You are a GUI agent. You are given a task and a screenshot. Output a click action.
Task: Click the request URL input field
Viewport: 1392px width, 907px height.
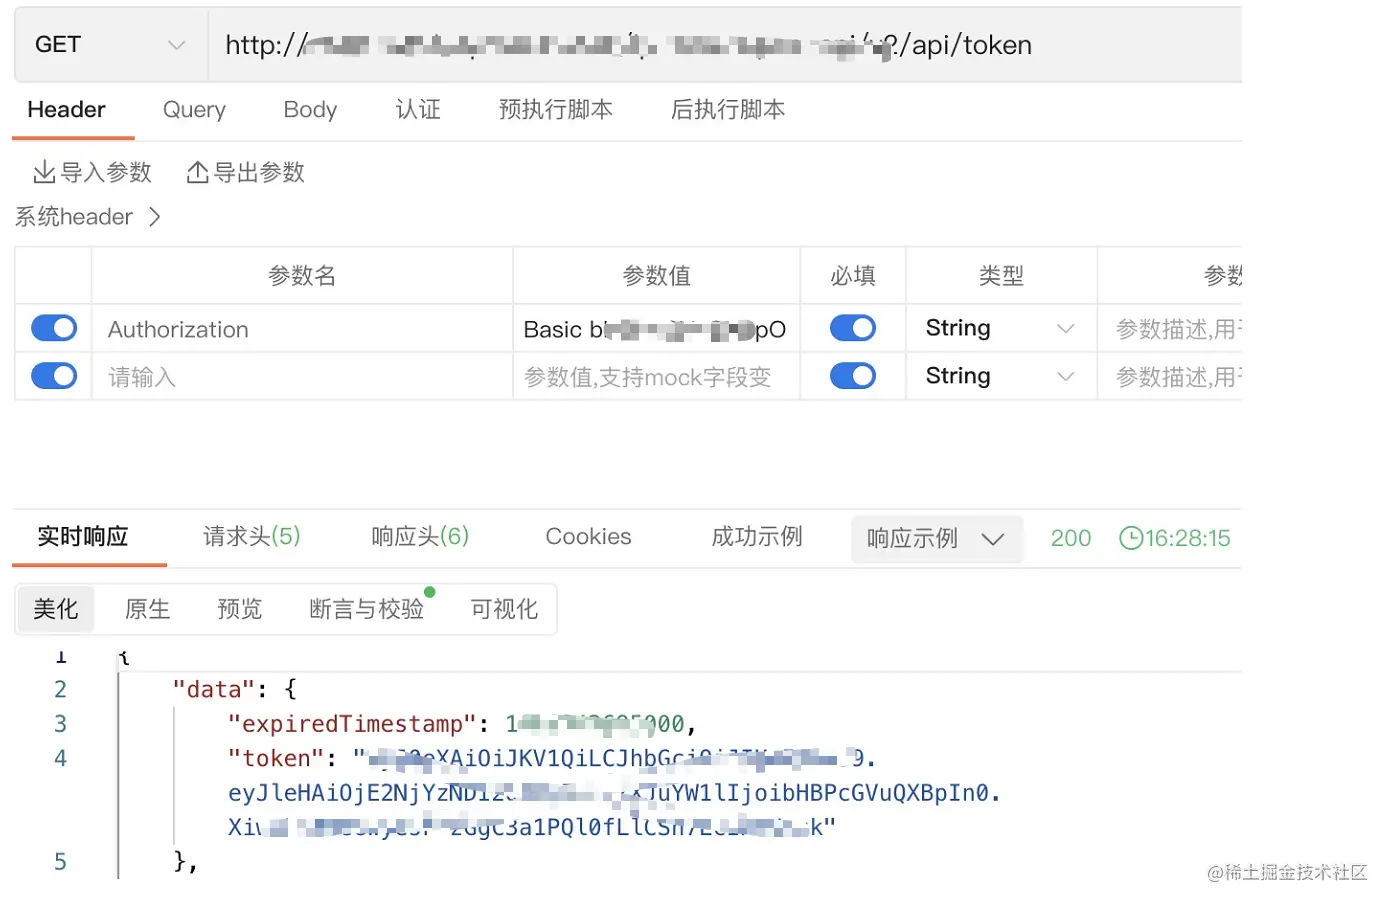click(725, 45)
